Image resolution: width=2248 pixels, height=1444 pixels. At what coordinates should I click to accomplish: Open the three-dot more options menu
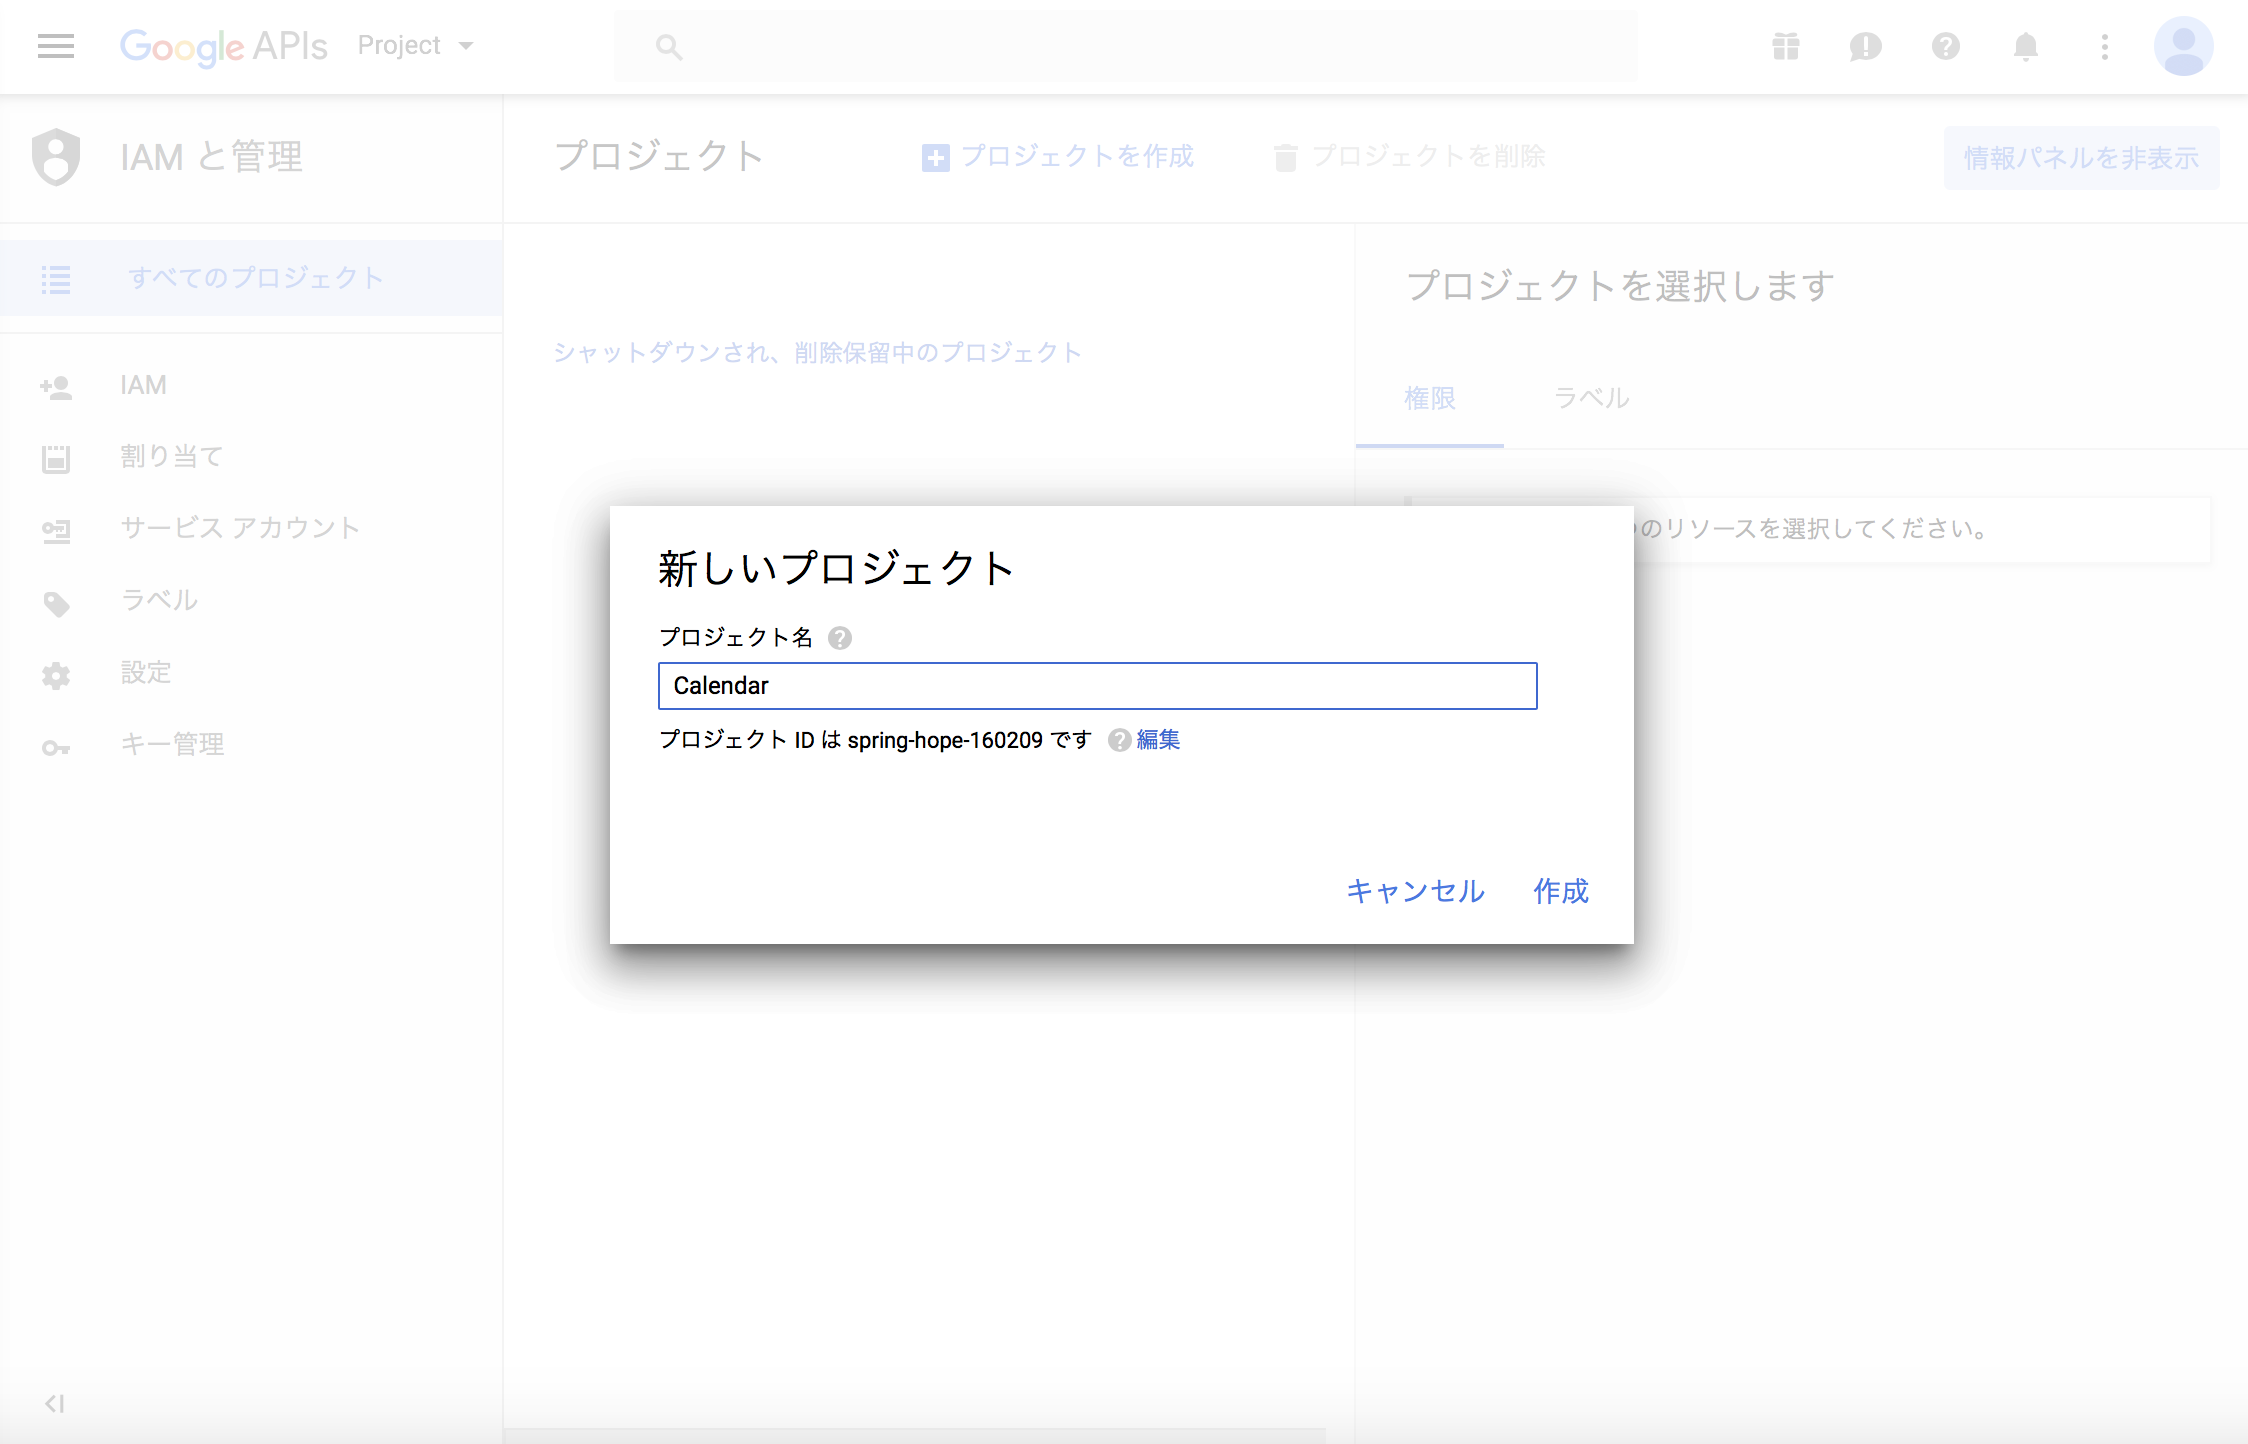click(x=2105, y=46)
